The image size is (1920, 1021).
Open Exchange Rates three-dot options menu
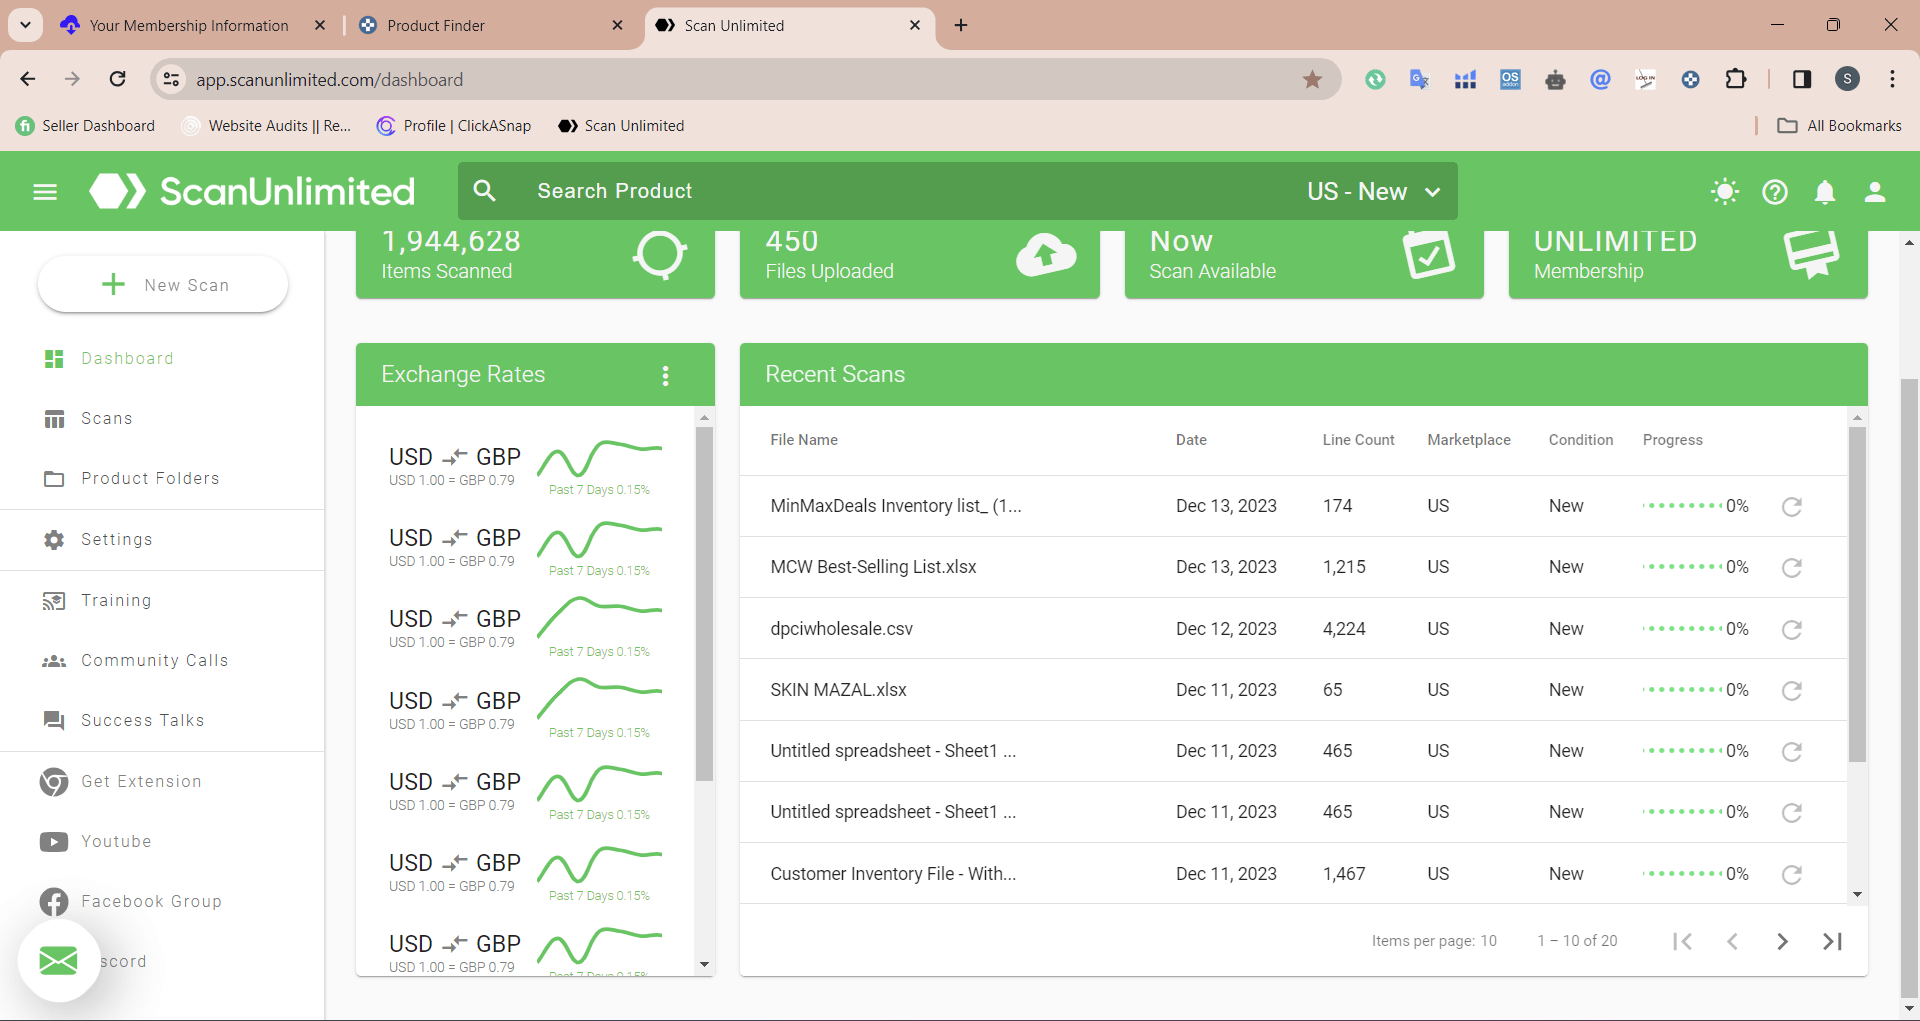(665, 375)
